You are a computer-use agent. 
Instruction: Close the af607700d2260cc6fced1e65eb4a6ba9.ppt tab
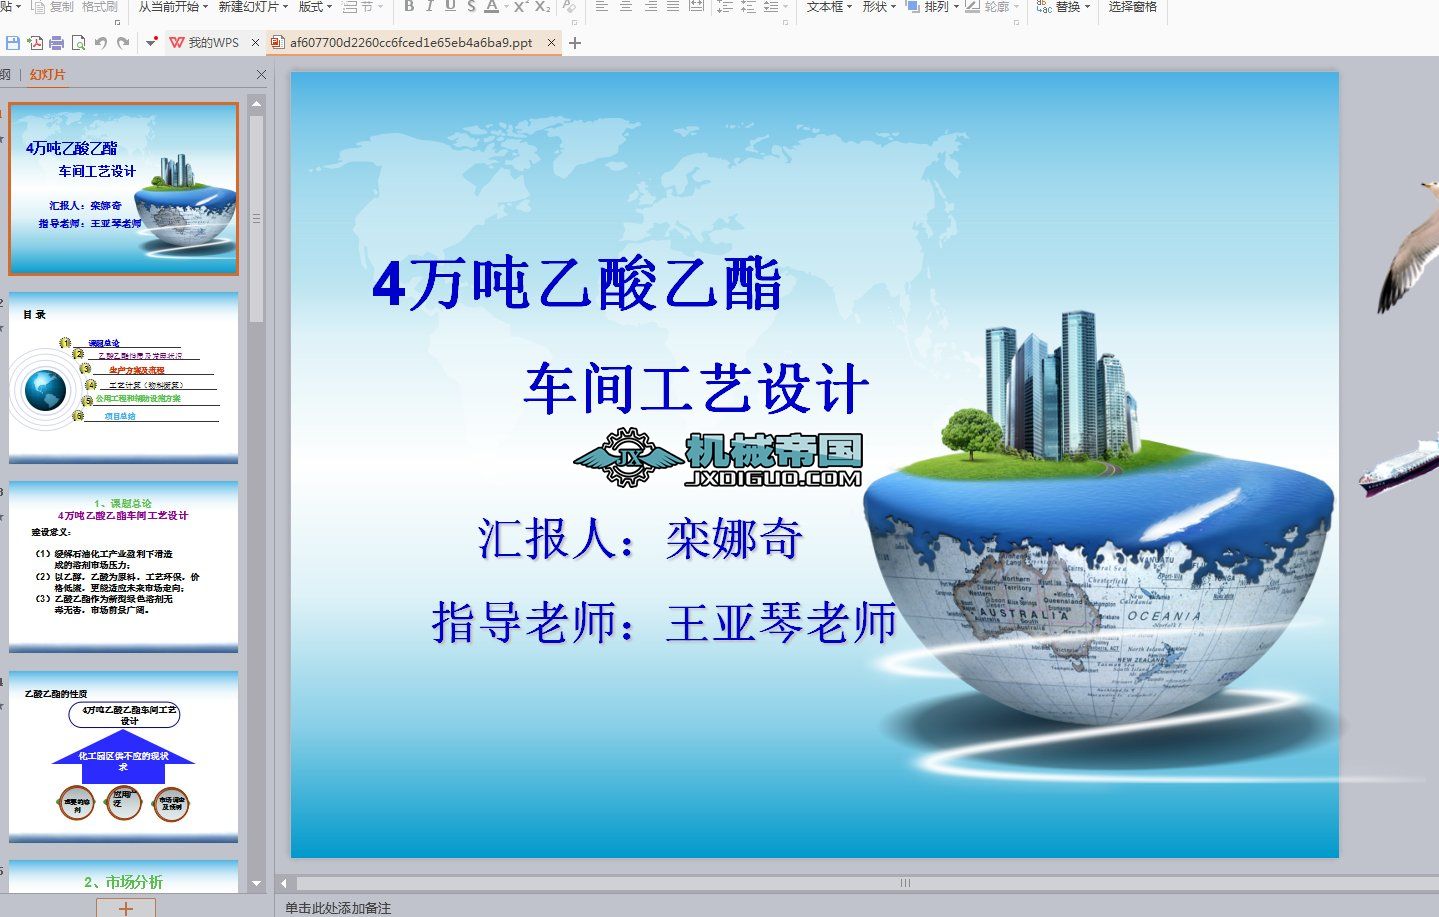point(551,43)
